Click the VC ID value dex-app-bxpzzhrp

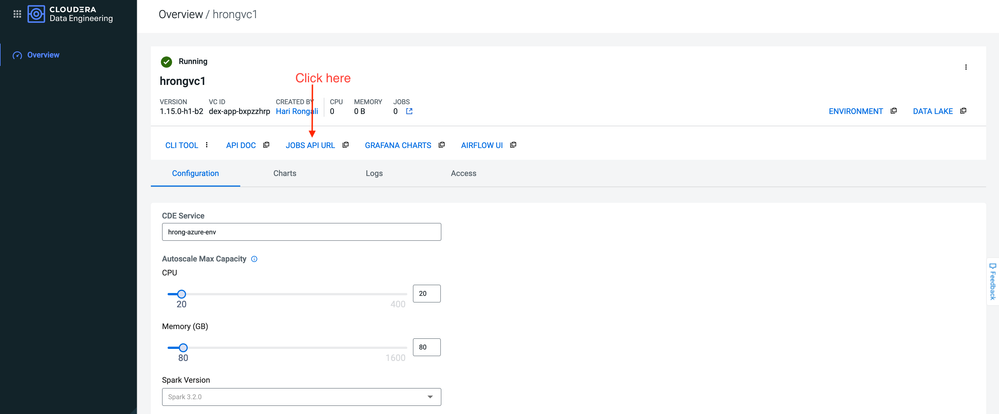tap(239, 111)
